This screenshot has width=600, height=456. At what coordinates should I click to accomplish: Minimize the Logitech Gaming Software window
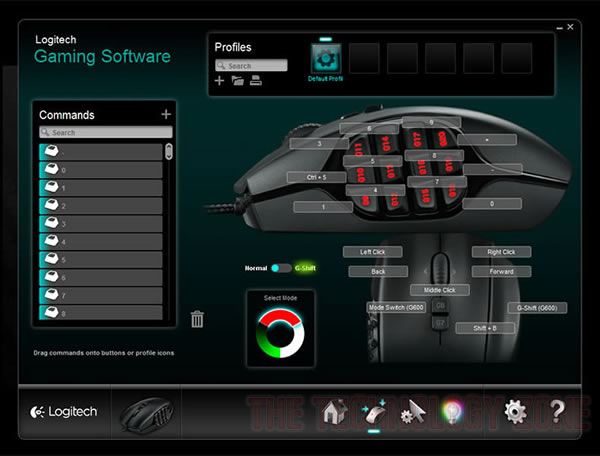point(559,28)
